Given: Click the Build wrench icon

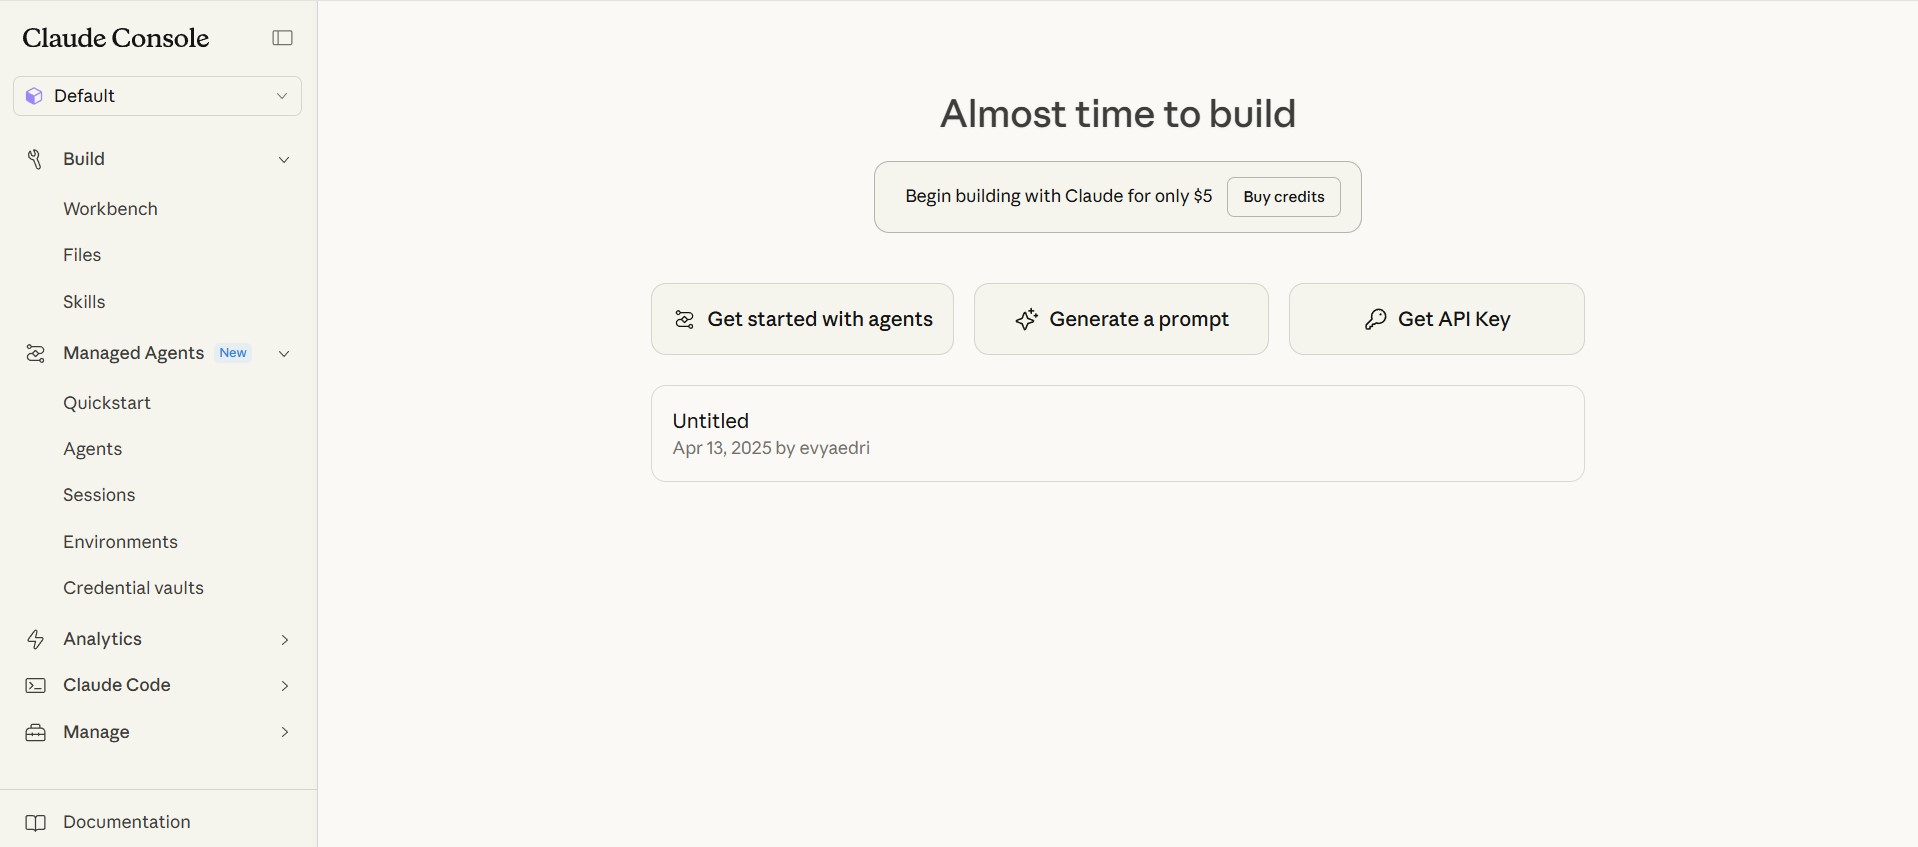Looking at the screenshot, I should click(x=35, y=159).
